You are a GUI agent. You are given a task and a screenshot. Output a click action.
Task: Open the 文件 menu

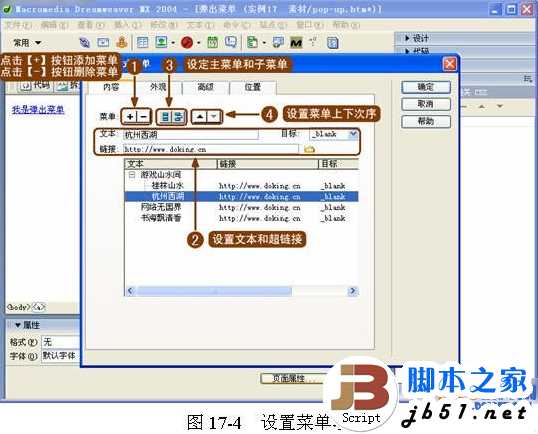point(19,25)
